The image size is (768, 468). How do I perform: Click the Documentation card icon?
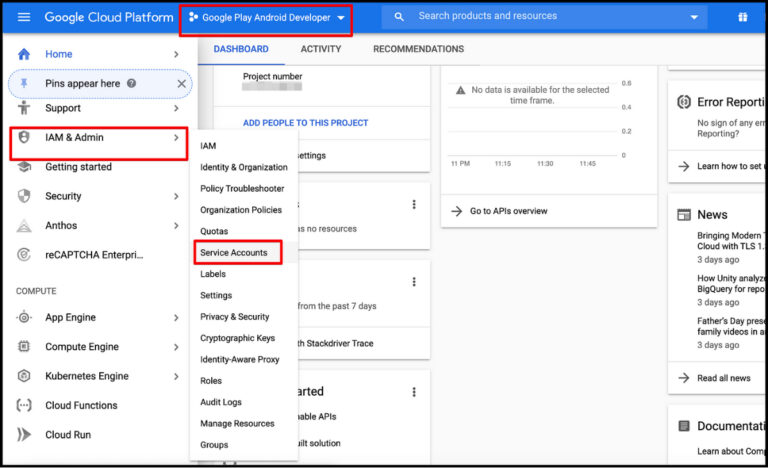point(684,426)
